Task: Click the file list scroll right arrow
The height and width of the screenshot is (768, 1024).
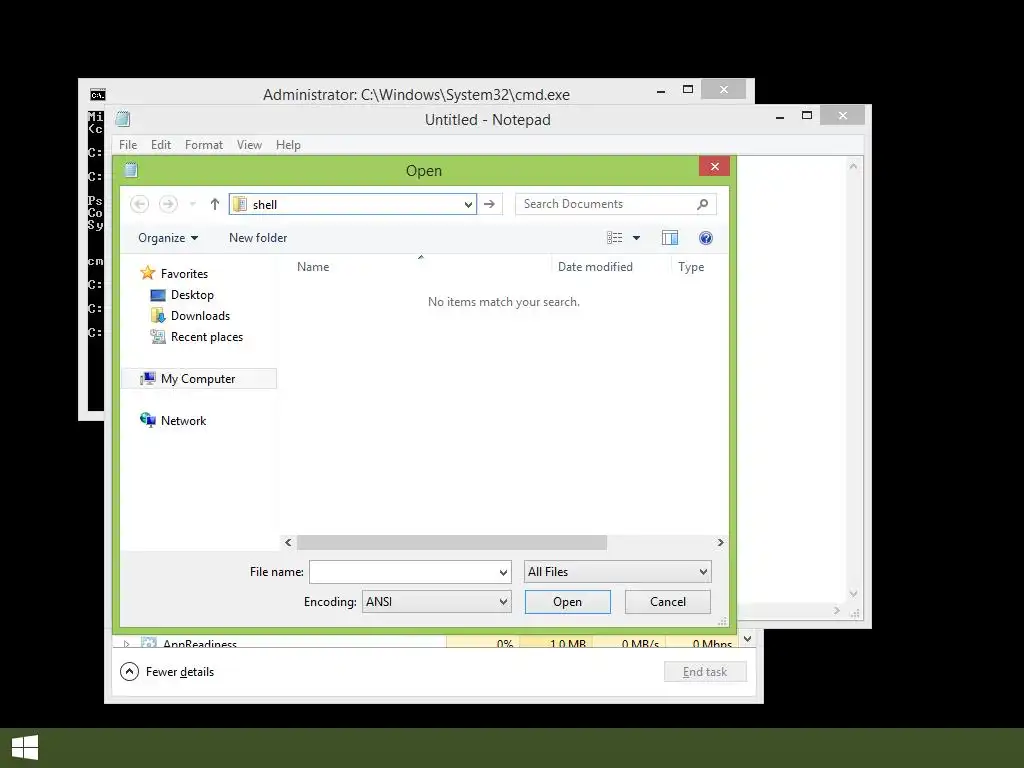Action: 720,543
